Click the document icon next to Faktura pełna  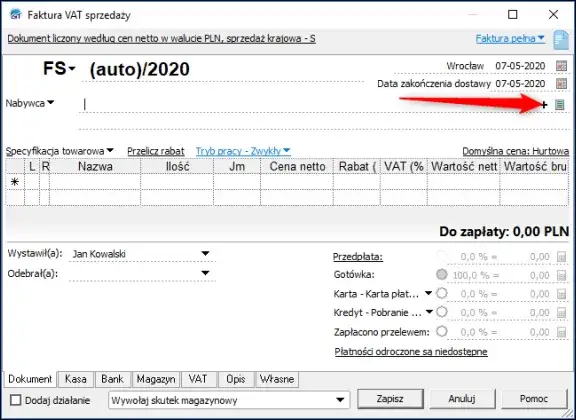[x=561, y=40]
